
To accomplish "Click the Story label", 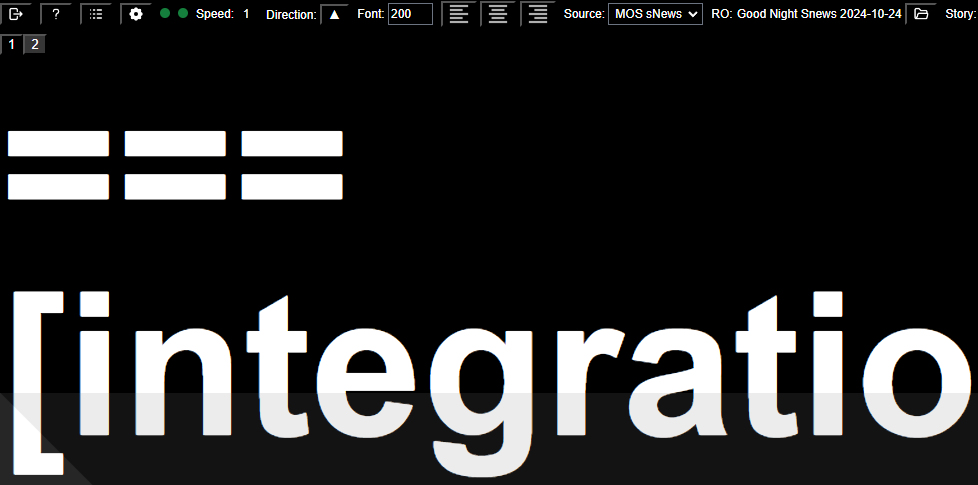I will point(961,14).
